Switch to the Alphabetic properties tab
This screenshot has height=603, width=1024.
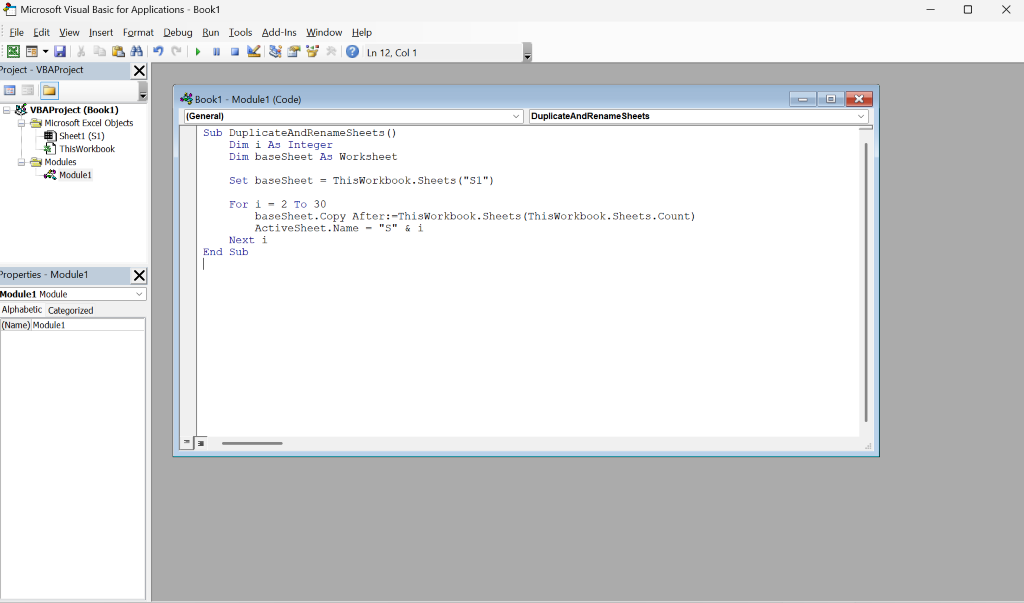[22, 310]
